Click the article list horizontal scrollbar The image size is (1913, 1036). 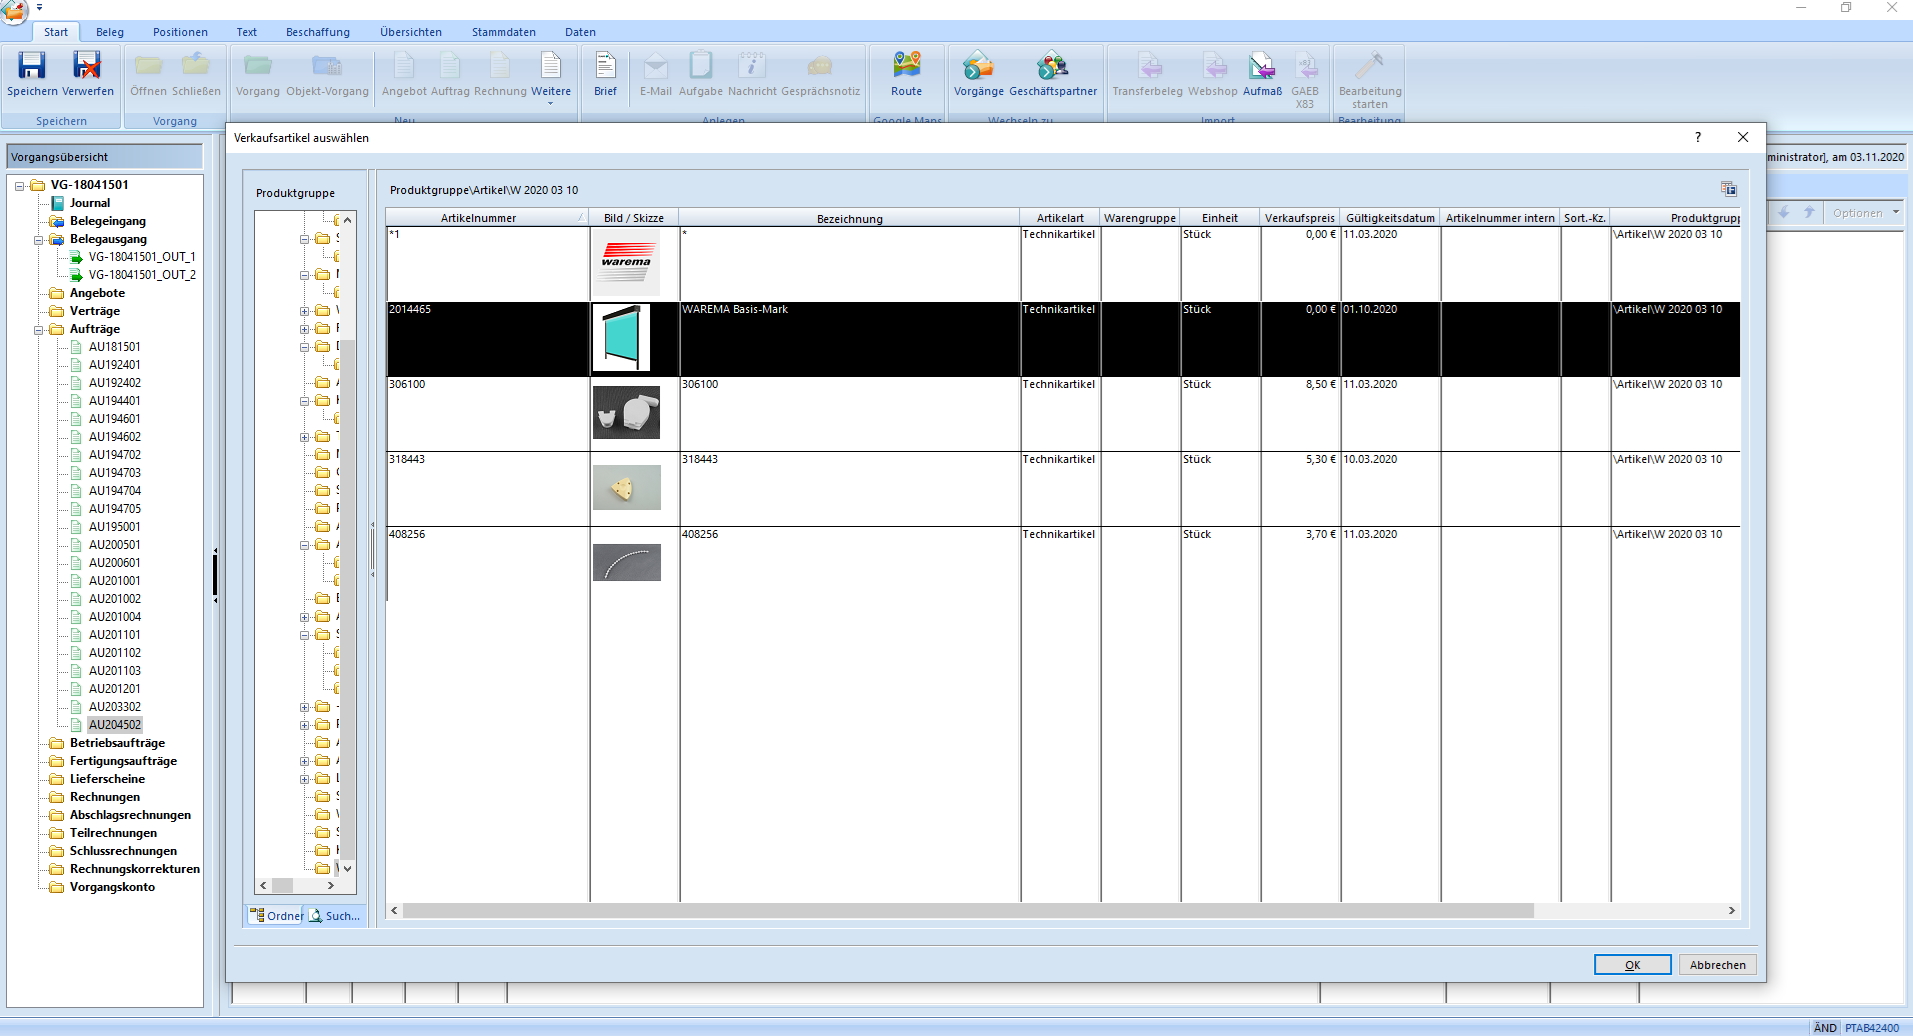tap(968, 911)
